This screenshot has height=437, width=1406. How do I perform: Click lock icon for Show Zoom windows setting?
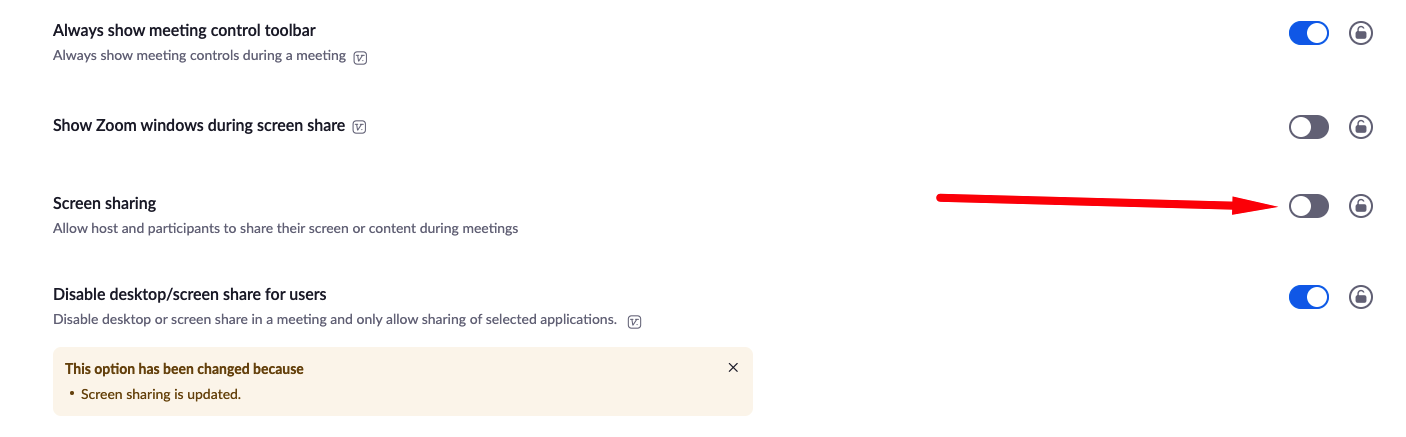1360,127
